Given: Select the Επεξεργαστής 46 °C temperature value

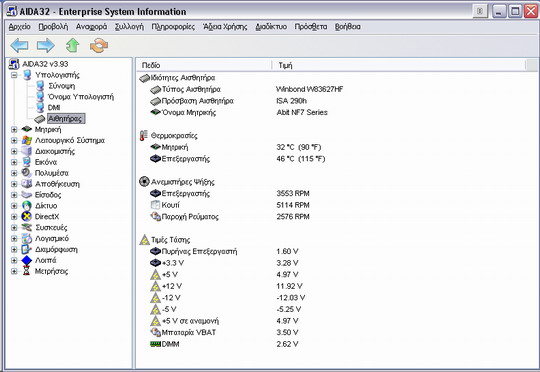Looking at the screenshot, I should coord(301,159).
